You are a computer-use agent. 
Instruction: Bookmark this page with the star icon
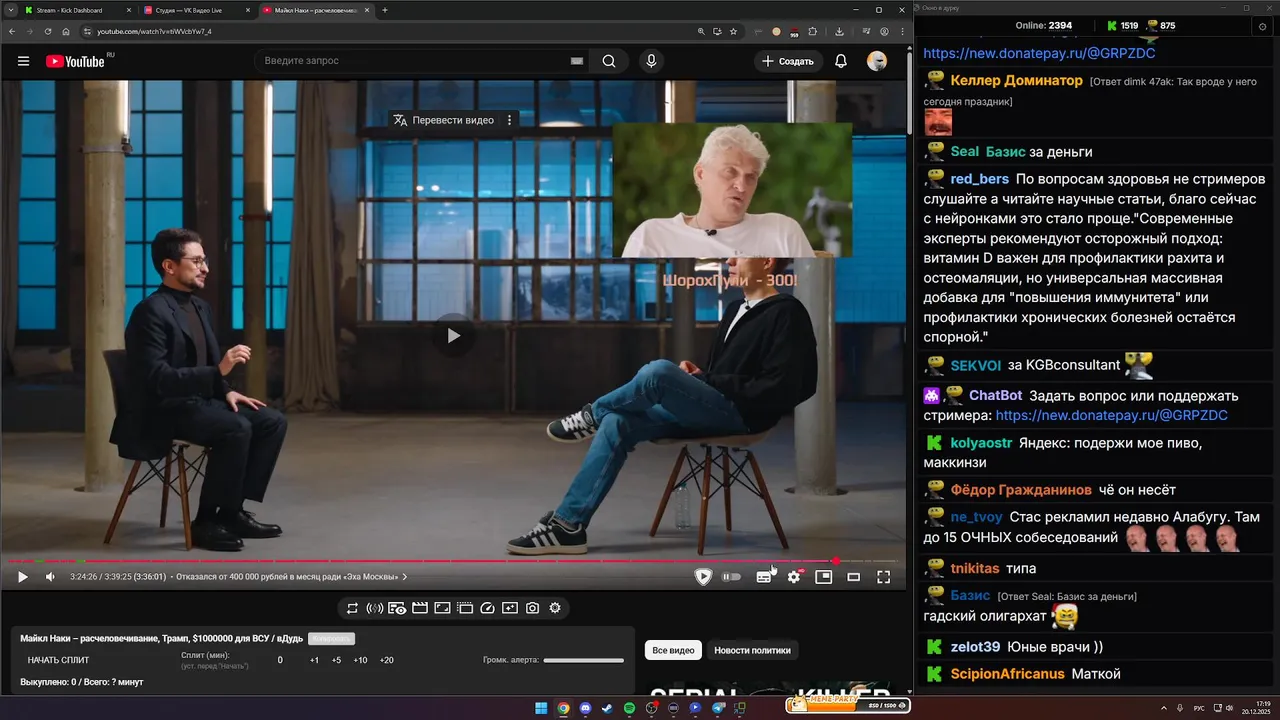click(733, 31)
